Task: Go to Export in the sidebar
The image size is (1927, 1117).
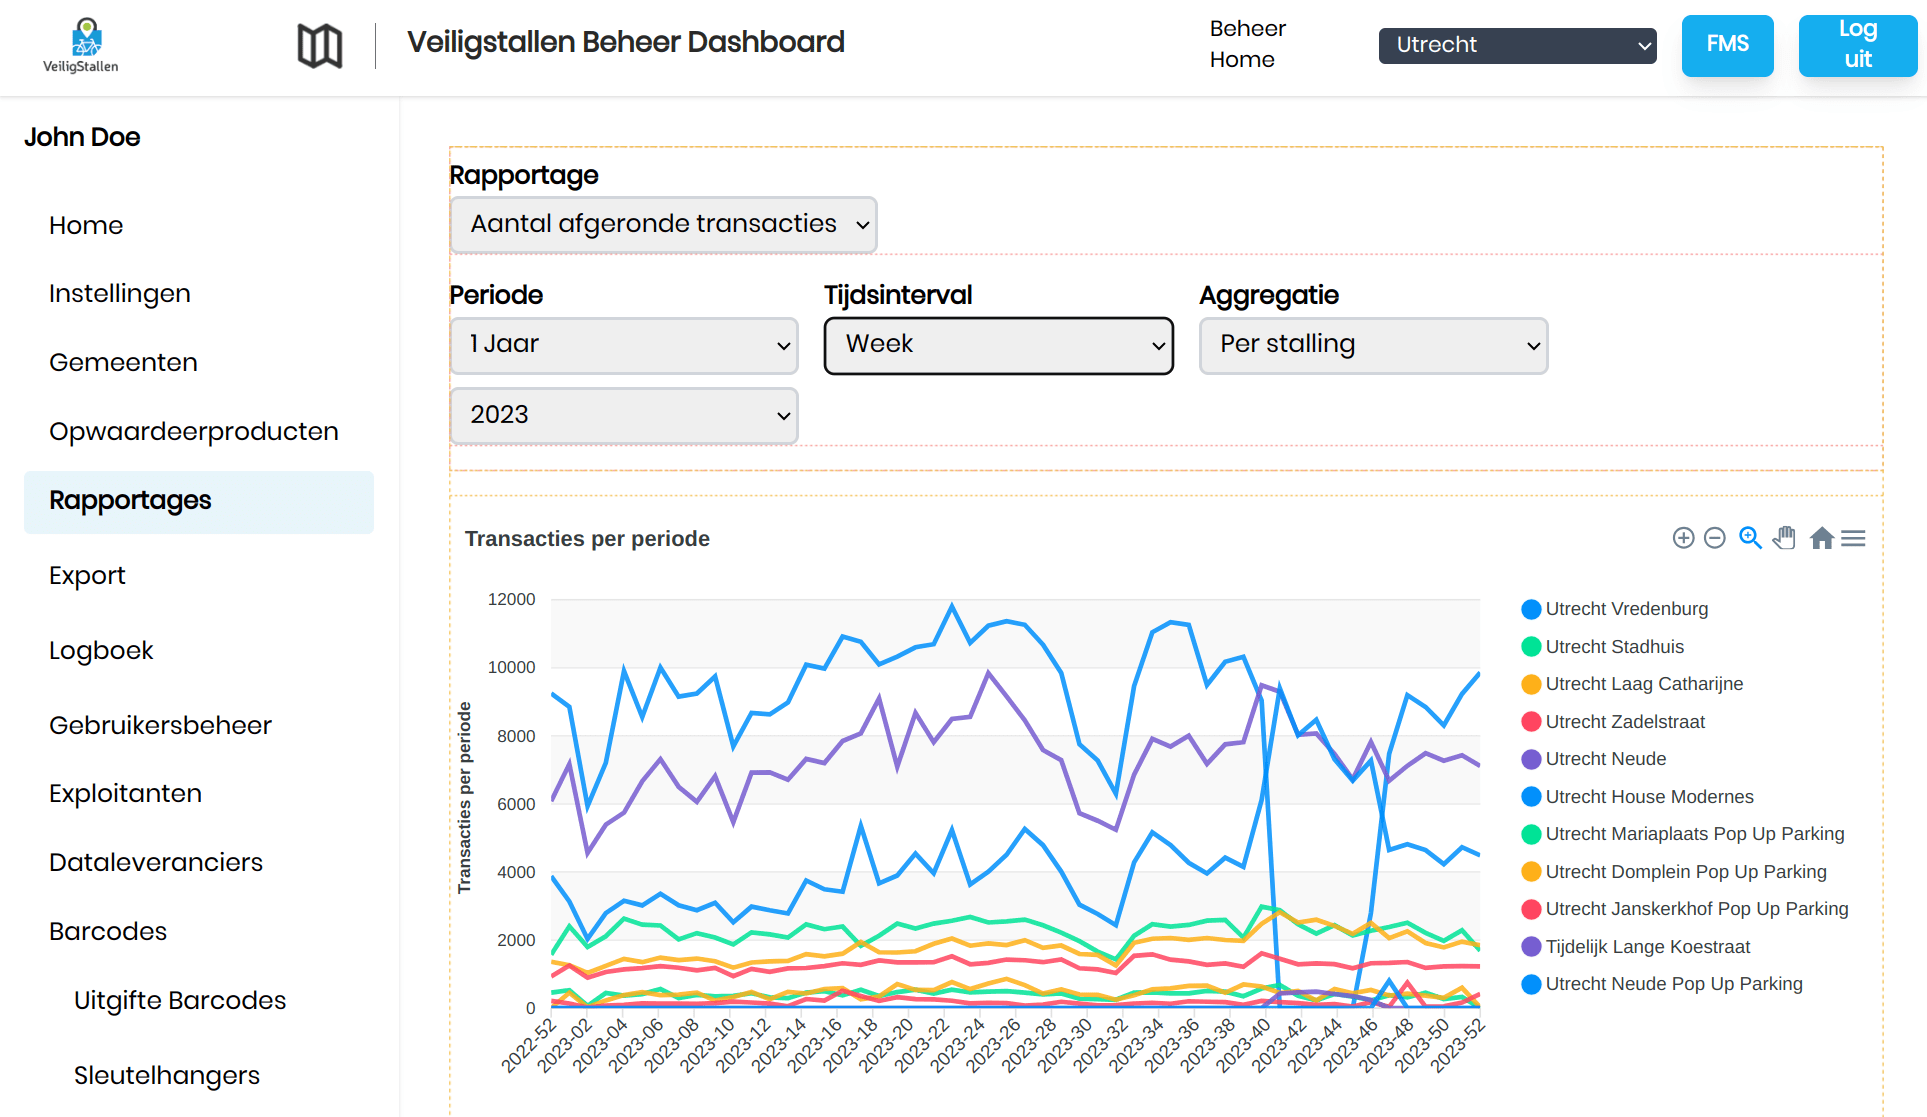Action: click(87, 575)
